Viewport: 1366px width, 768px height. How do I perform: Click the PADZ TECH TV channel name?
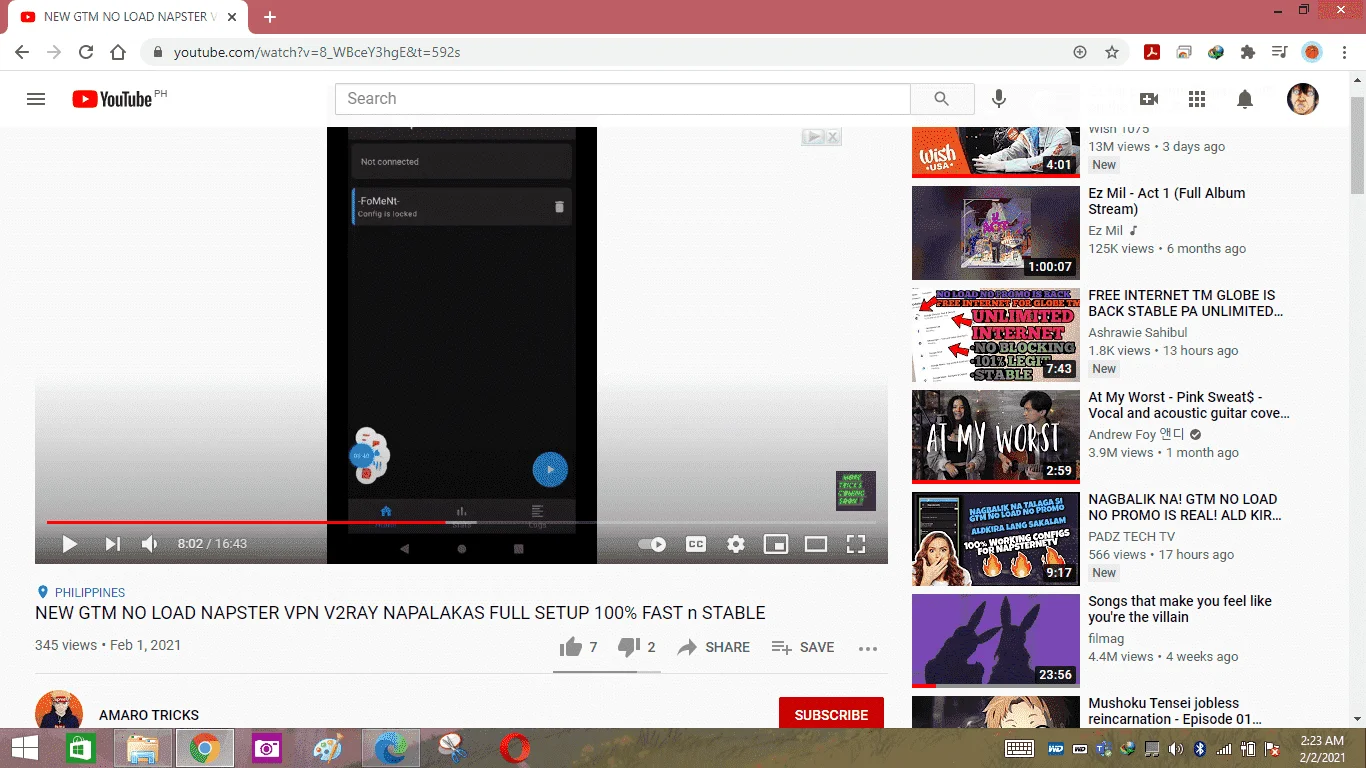[x=1132, y=536]
